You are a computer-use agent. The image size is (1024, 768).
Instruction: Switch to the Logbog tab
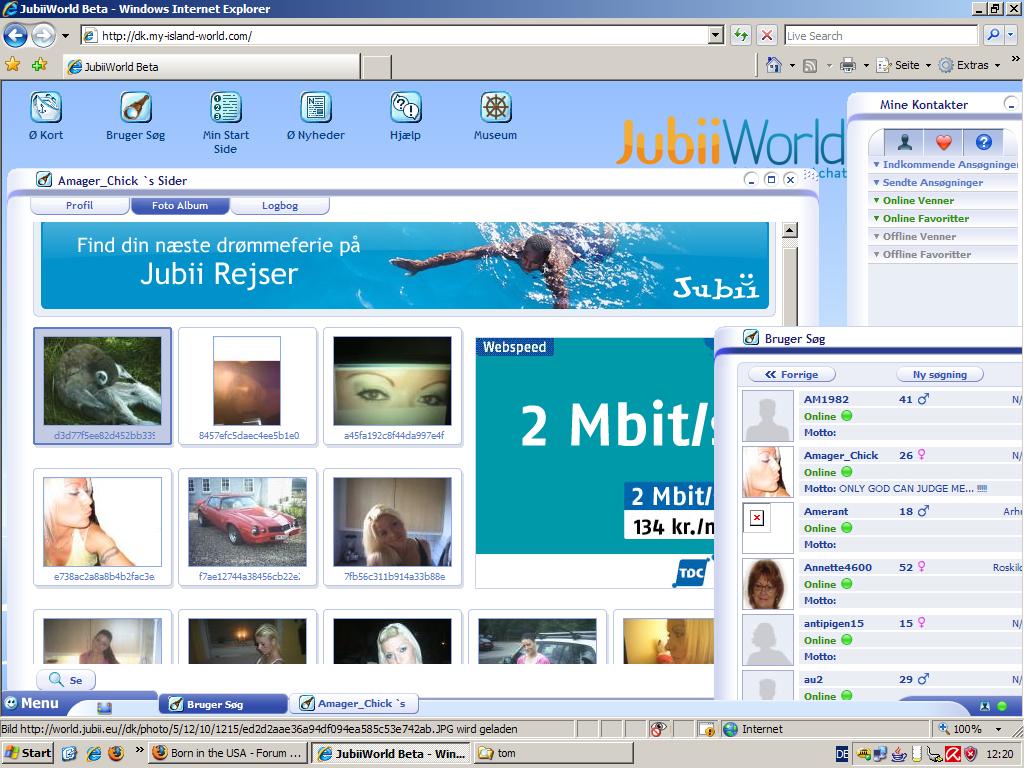[280, 206]
